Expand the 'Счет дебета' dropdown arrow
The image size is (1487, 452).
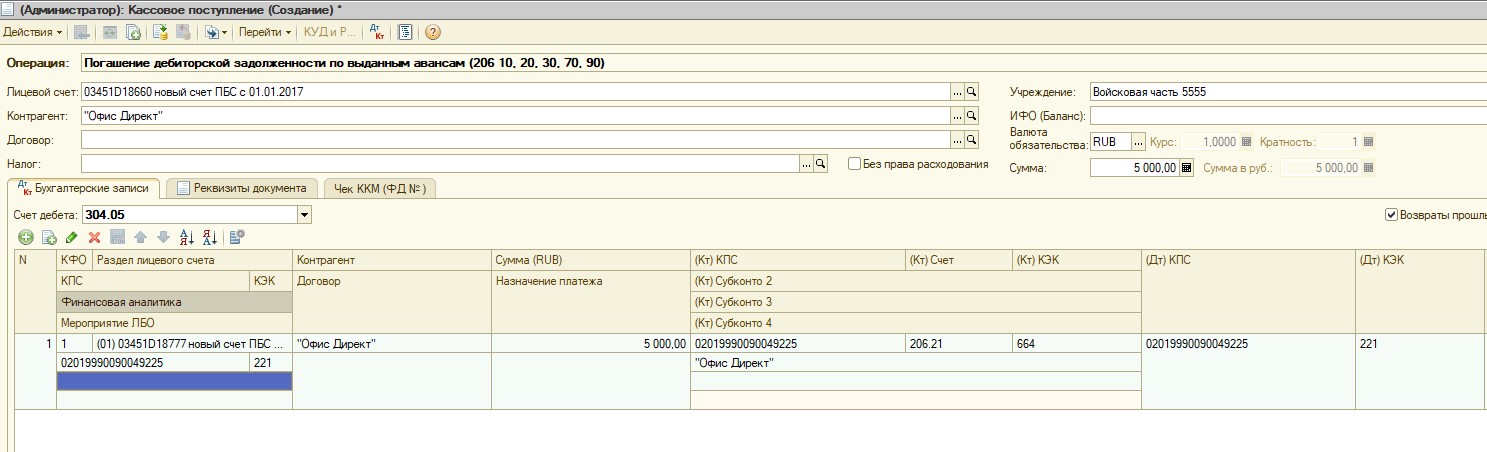point(305,214)
